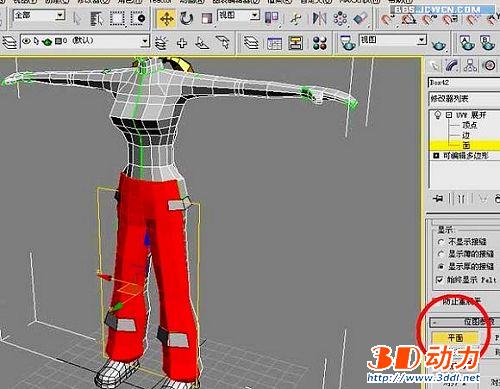Screen dimensions: 500x389
Task: Choose the rectangular selection region tool
Action: pos(117,19)
